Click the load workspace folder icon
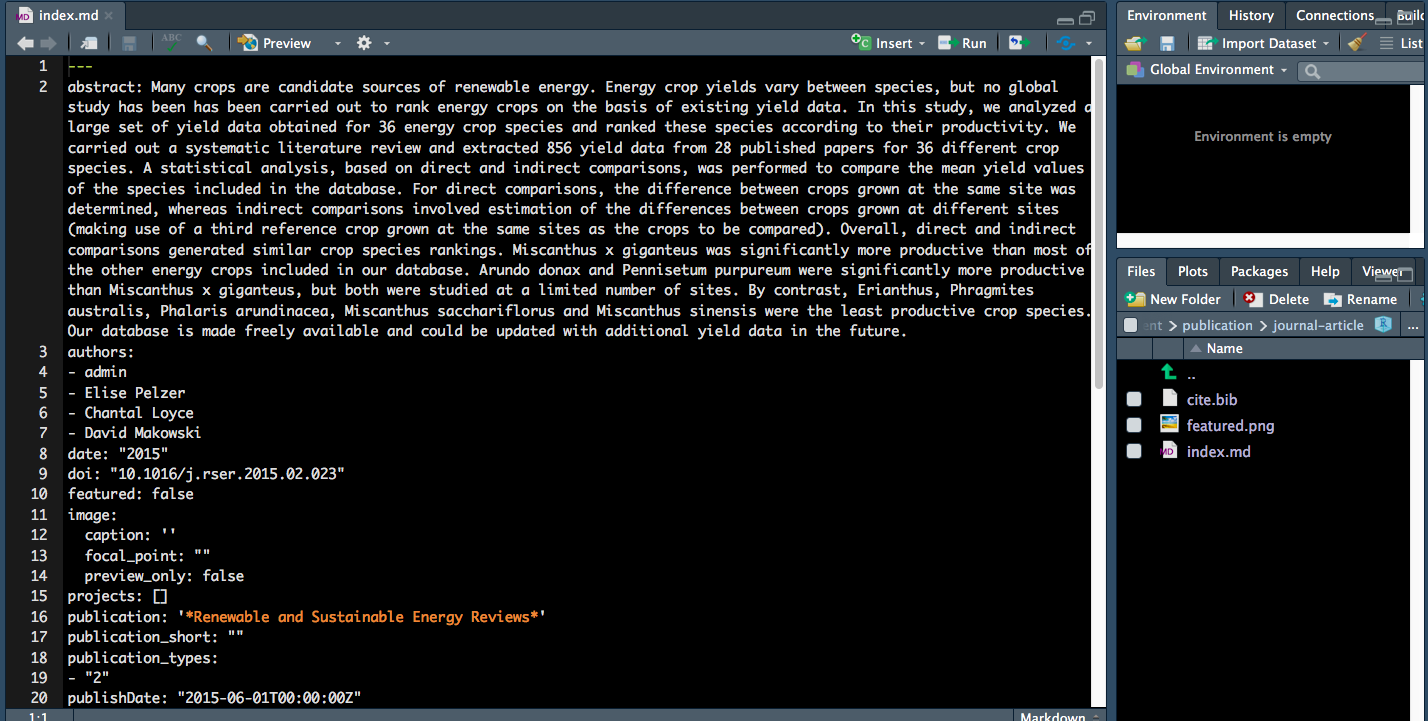This screenshot has height=721, width=1428. (1133, 43)
